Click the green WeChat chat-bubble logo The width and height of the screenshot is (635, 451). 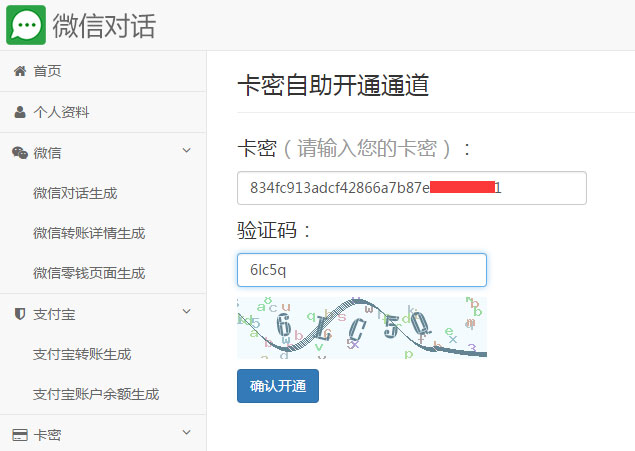(x=26, y=25)
